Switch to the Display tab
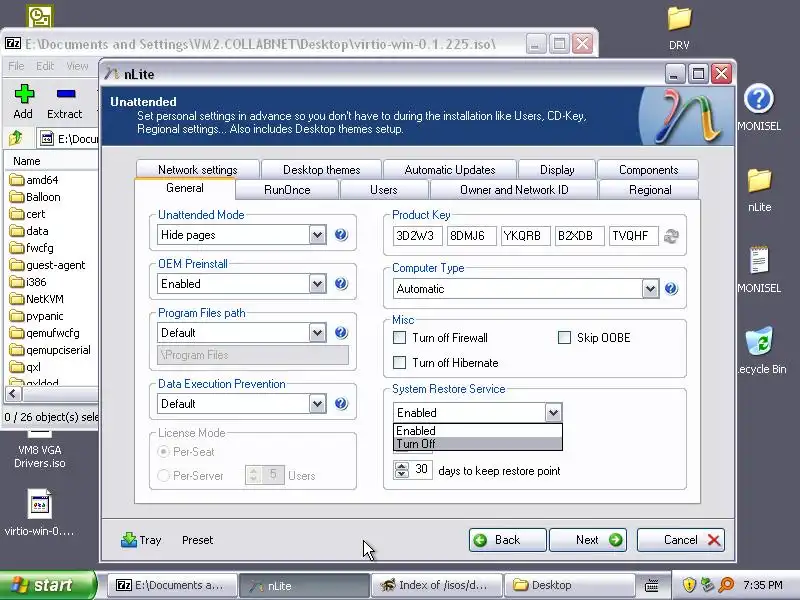The height and width of the screenshot is (600, 800). (x=557, y=169)
